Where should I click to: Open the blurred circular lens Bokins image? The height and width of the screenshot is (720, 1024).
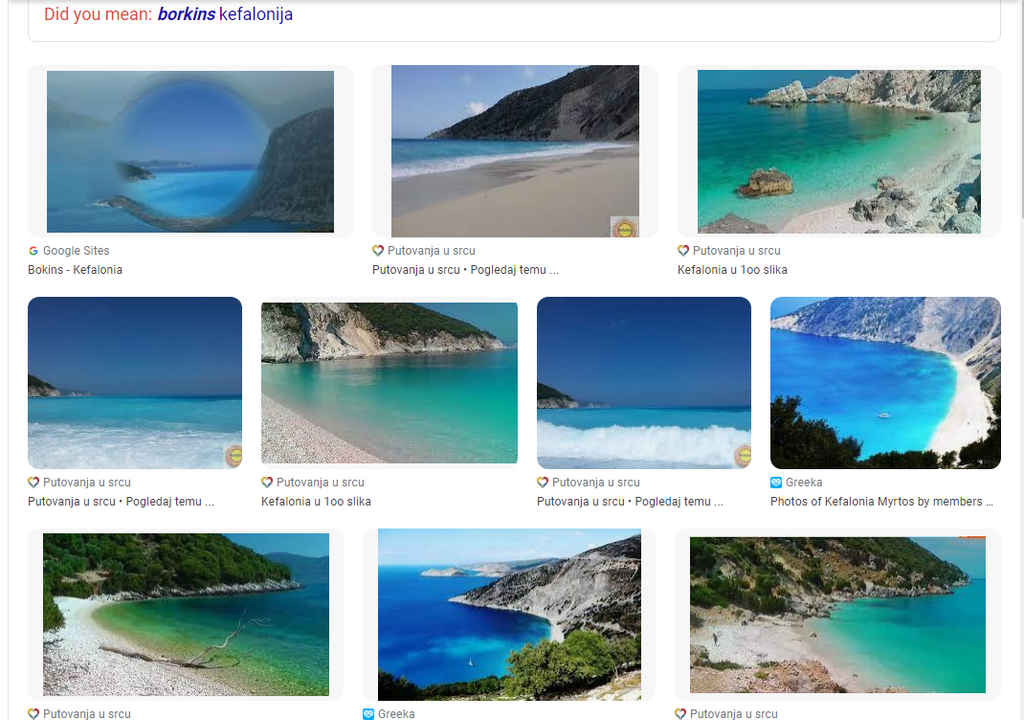click(190, 152)
